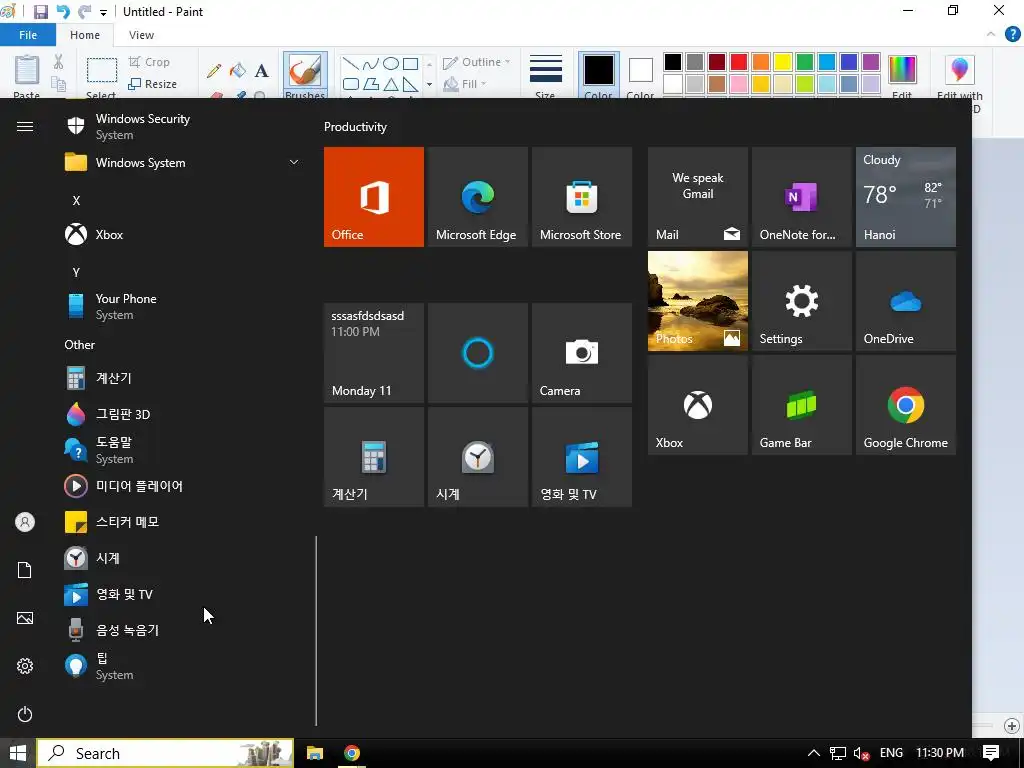1024x768 pixels.
Task: Click the Other group header
Action: point(80,345)
